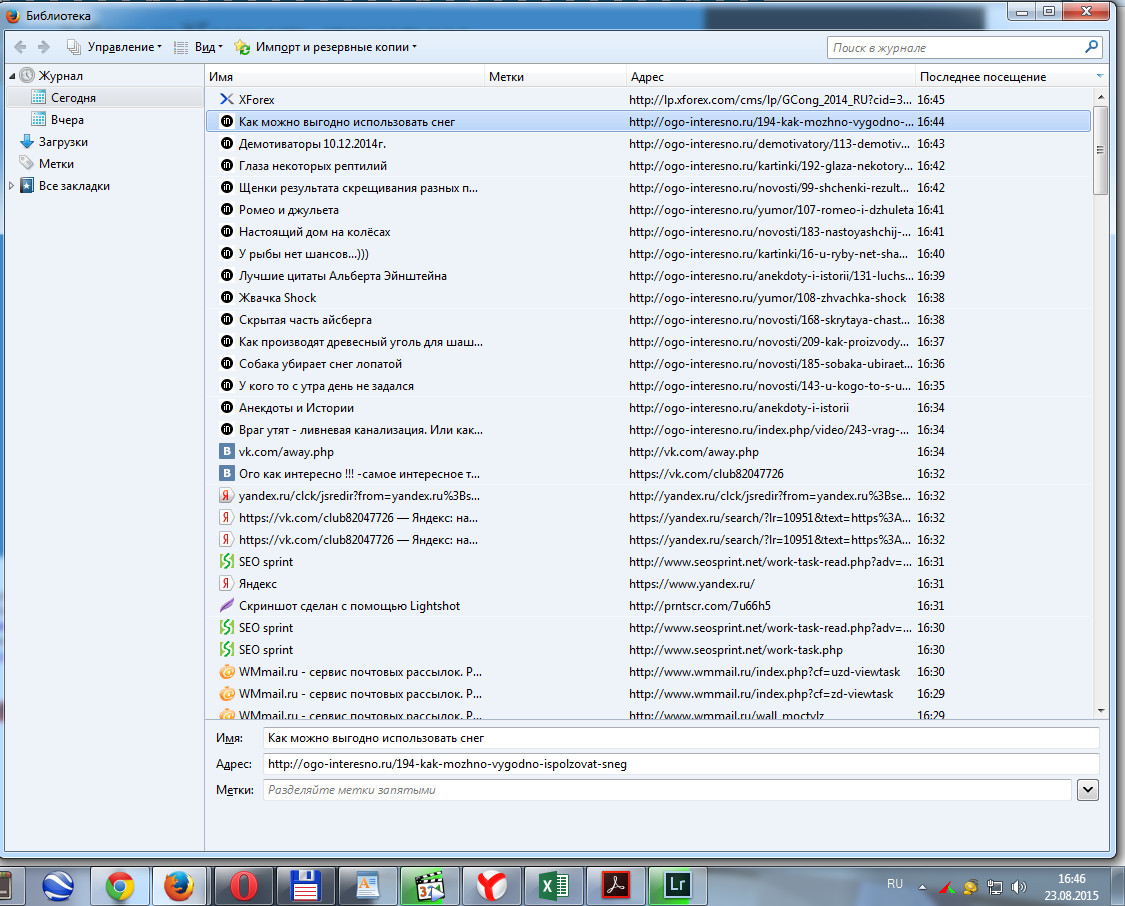
Task: Switch to Firefox in the taskbar
Action: tap(179, 886)
